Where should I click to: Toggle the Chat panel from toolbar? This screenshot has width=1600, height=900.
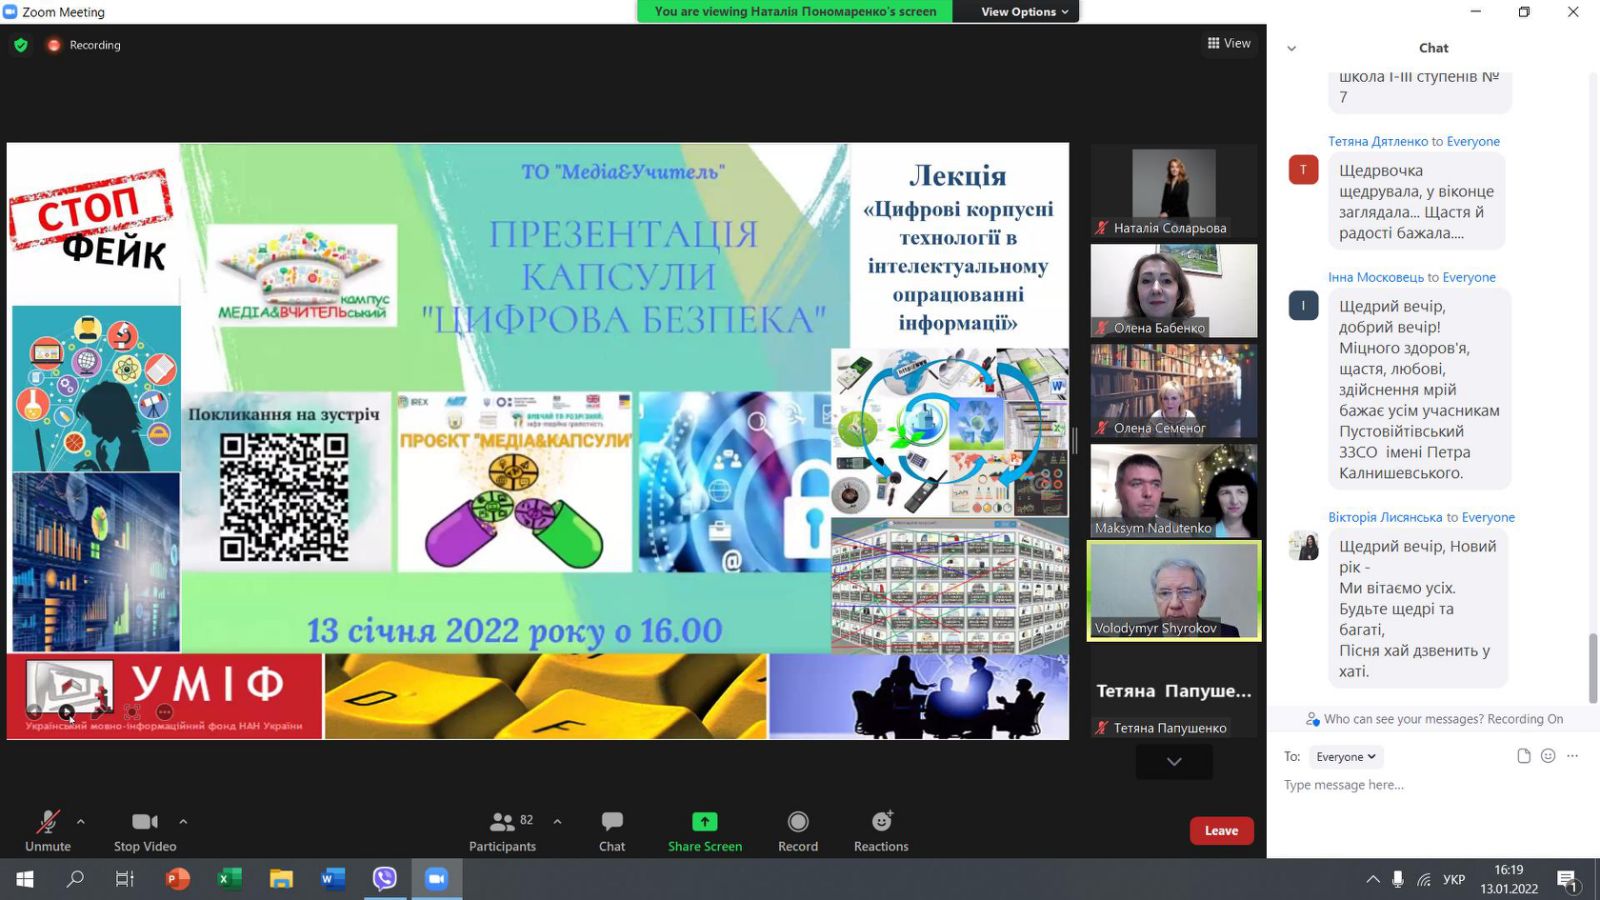point(612,831)
